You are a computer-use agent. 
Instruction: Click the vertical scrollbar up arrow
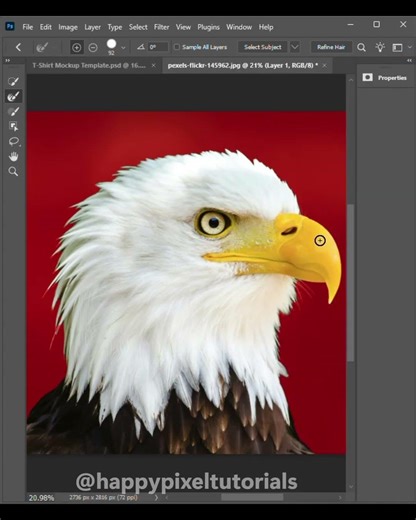pyautogui.click(x=351, y=80)
